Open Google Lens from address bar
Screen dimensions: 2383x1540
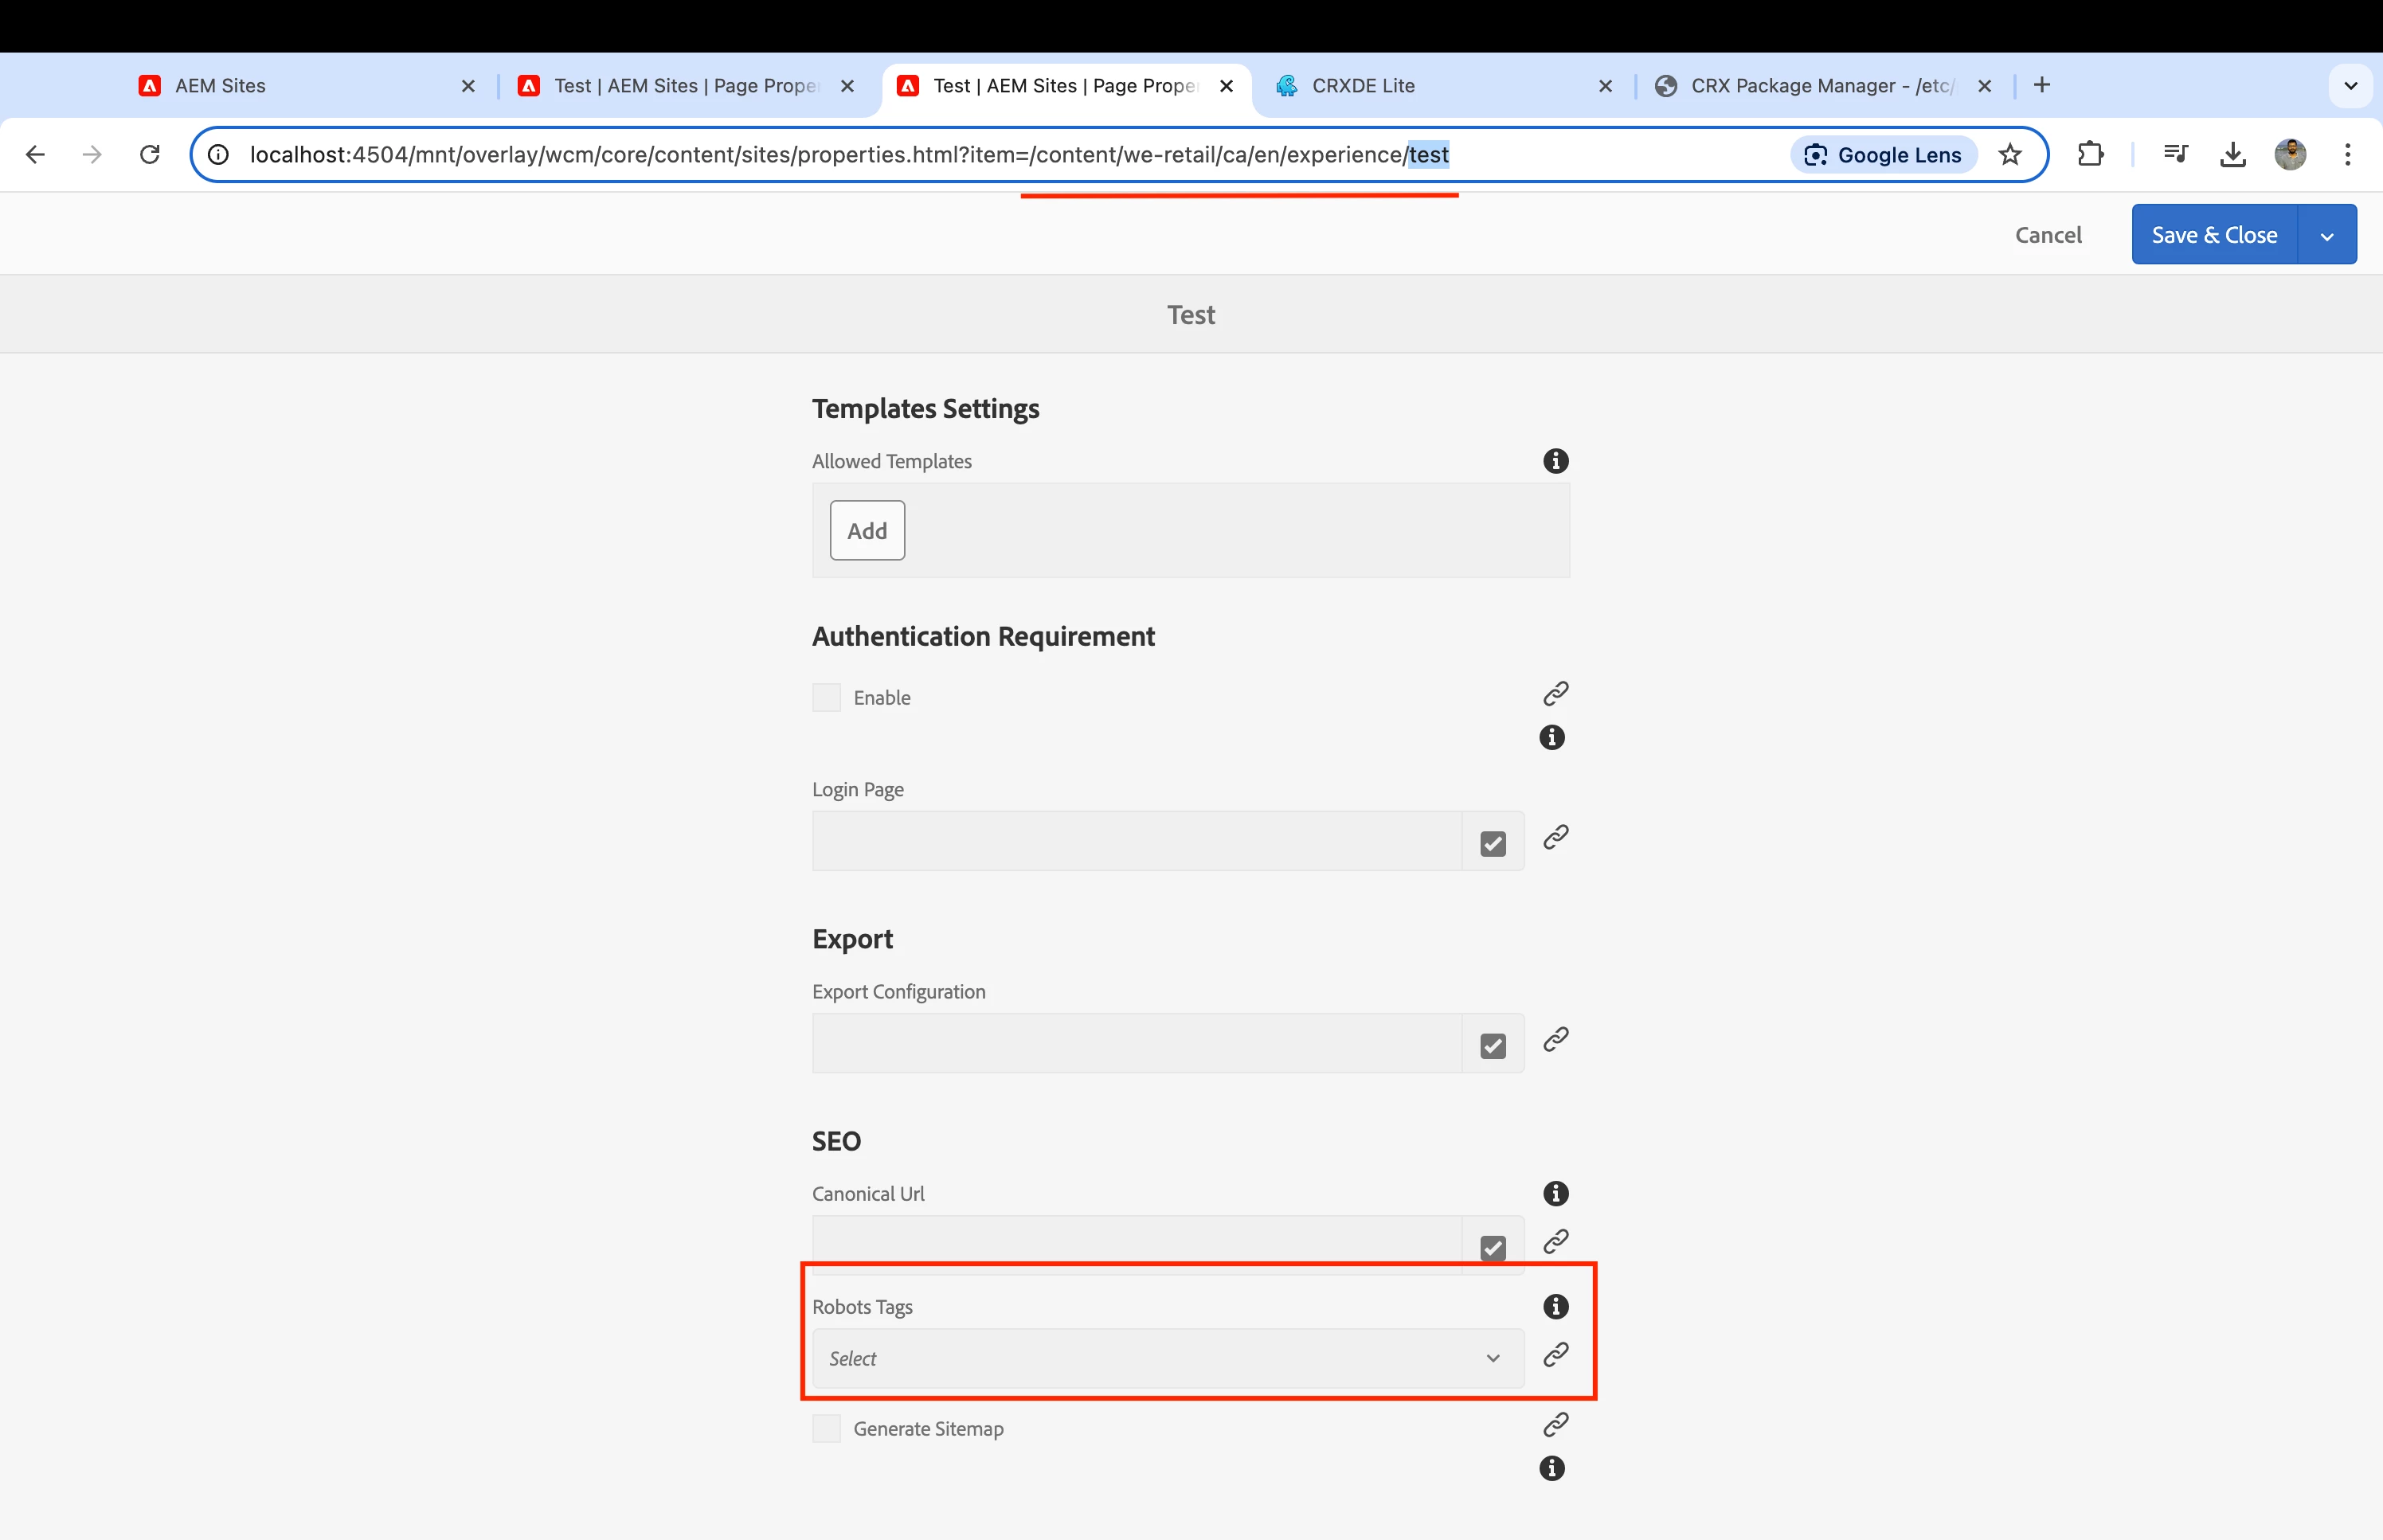(1883, 155)
